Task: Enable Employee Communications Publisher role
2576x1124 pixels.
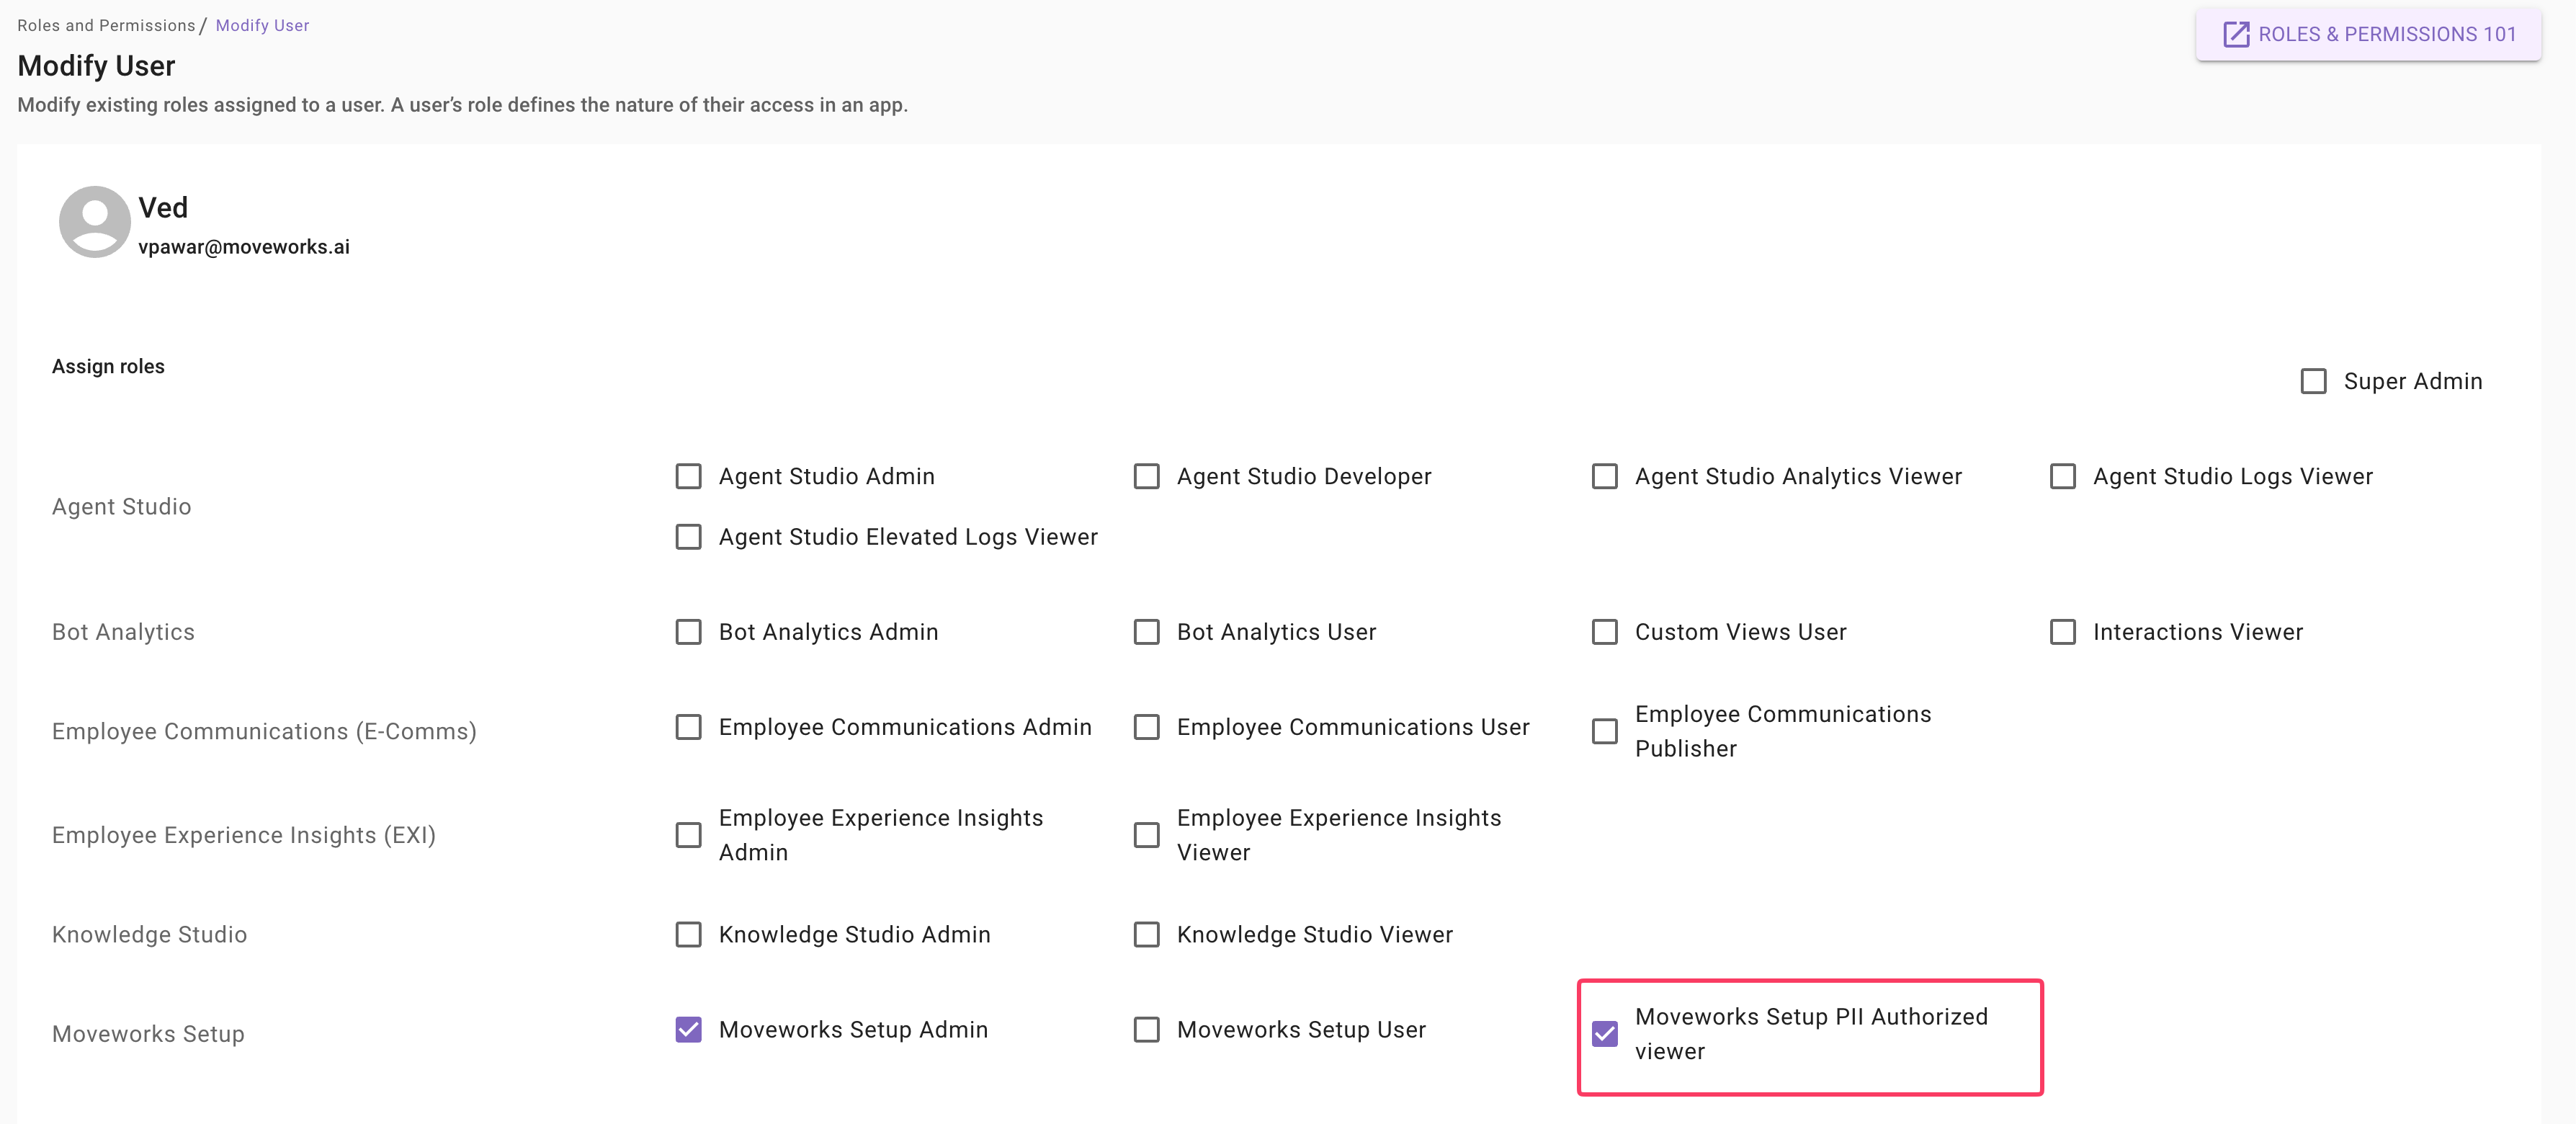Action: pos(1604,731)
